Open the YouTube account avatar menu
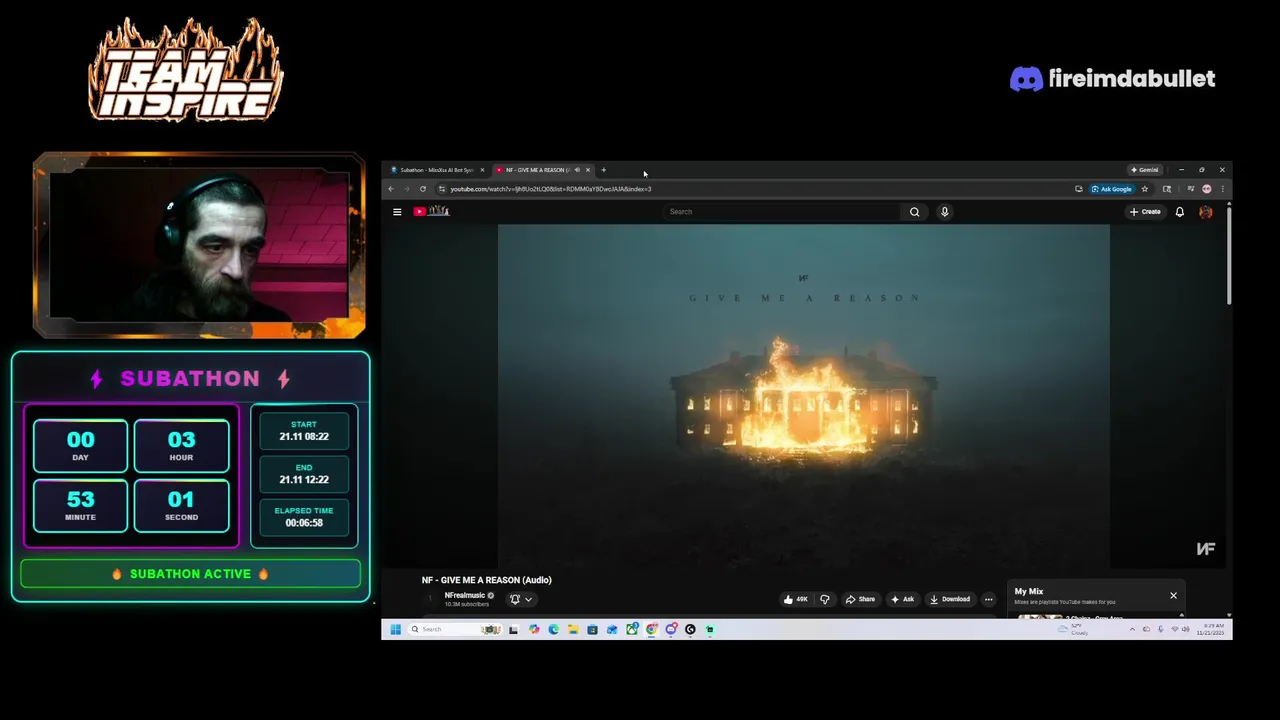This screenshot has width=1280, height=720. [1206, 212]
